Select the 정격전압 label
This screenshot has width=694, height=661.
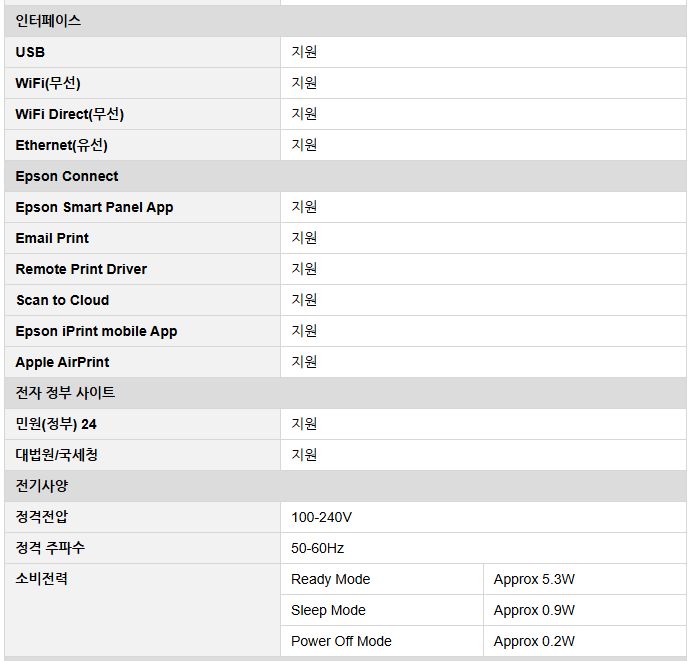(x=42, y=517)
